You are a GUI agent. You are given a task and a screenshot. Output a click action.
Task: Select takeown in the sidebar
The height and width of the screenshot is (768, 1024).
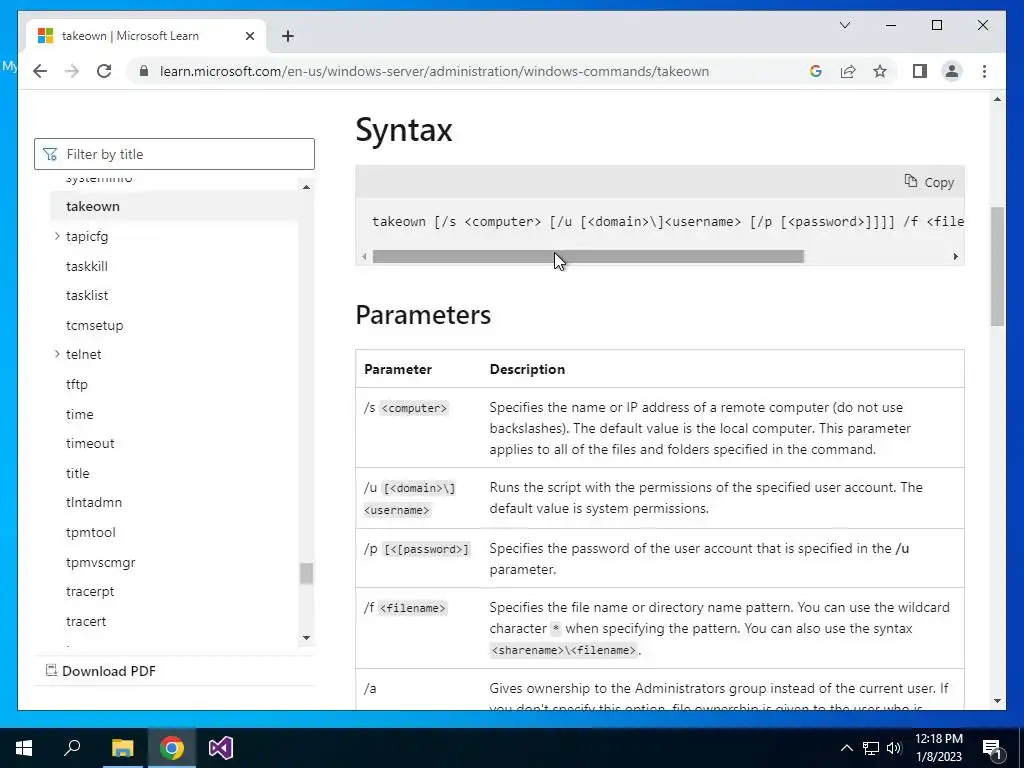93,206
